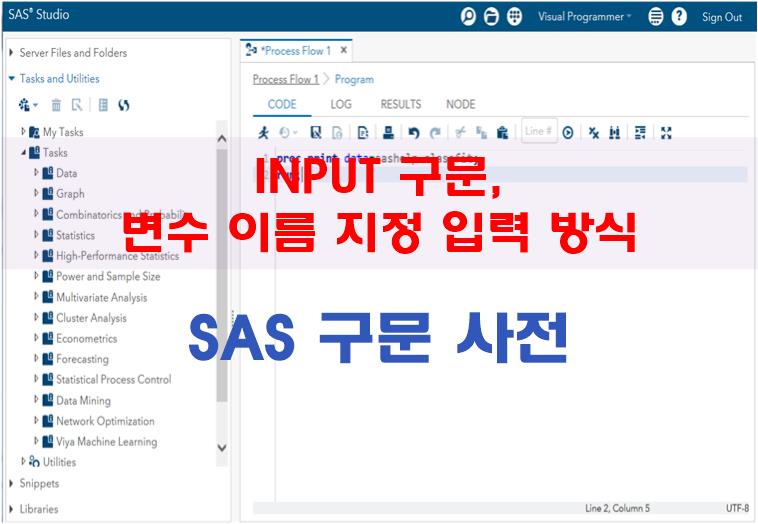Select Viya Machine Learning folder
Screen dimensions: 758x524
coord(106,442)
